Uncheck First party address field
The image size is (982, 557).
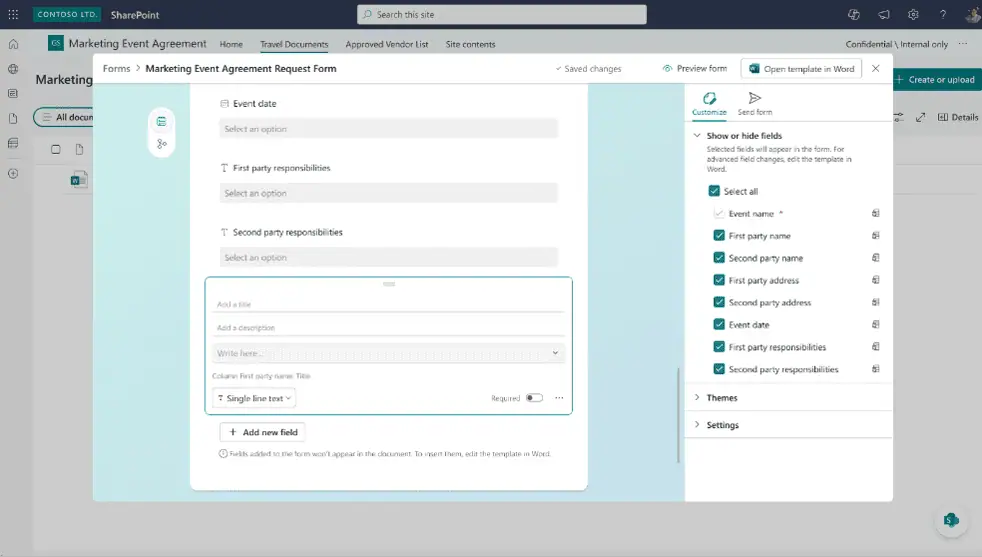click(719, 280)
